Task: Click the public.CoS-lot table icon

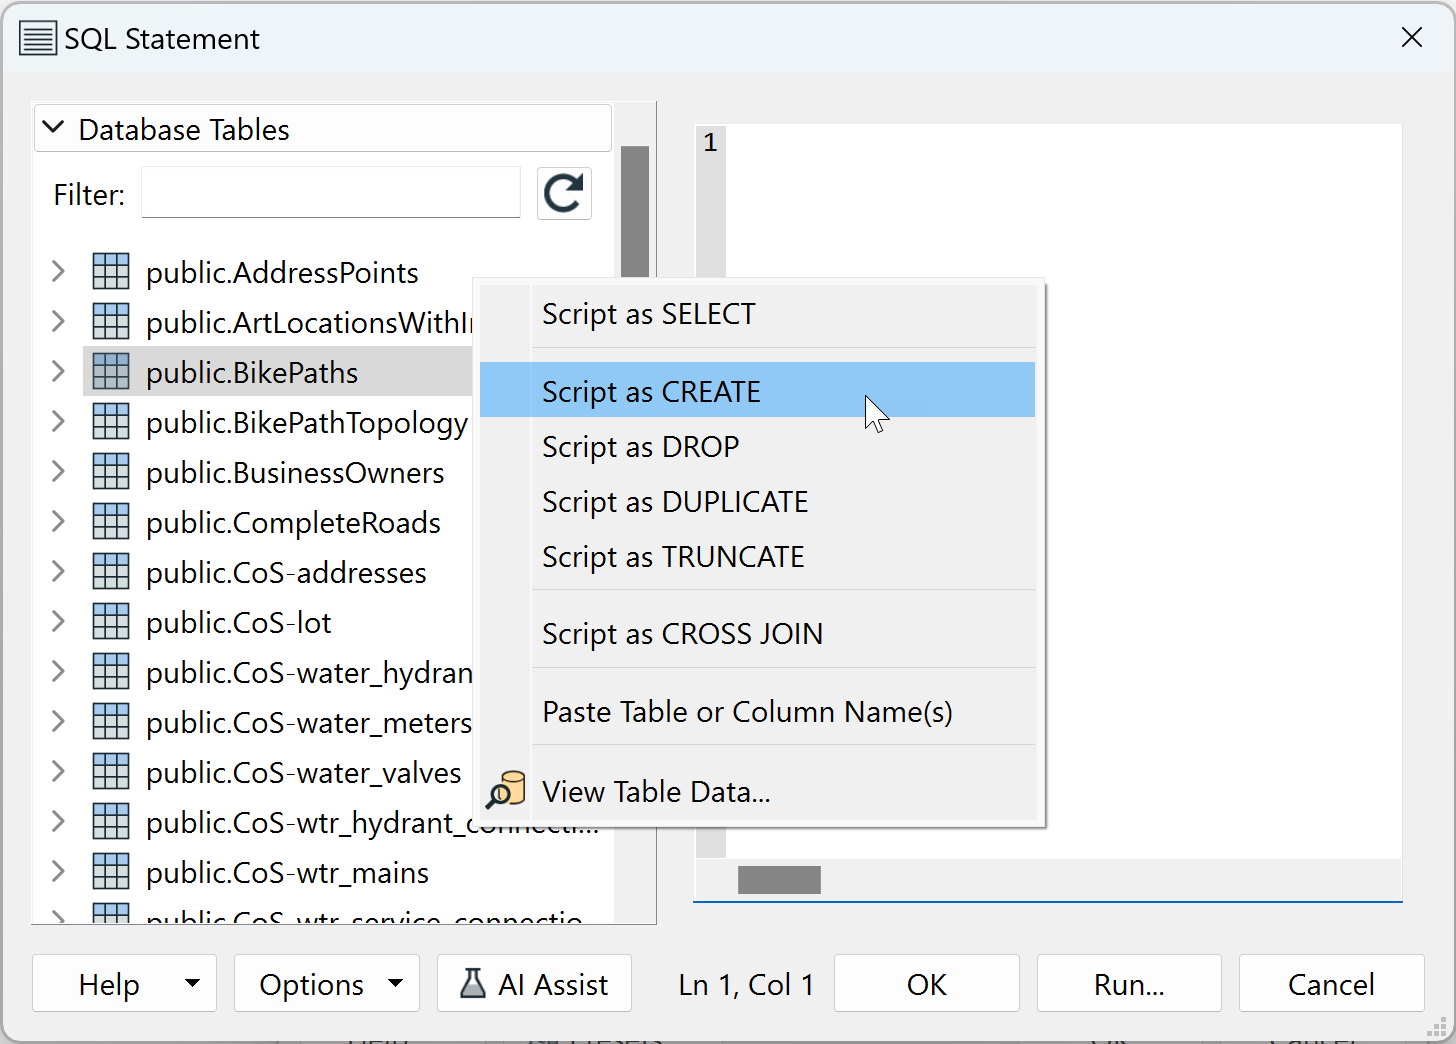Action: pyautogui.click(x=111, y=622)
